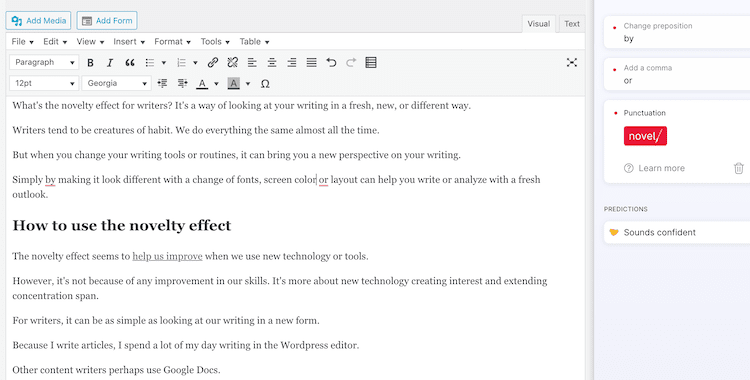The image size is (750, 380).
Task: Open the 'Sounds confident' prediction
Action: tap(677, 233)
